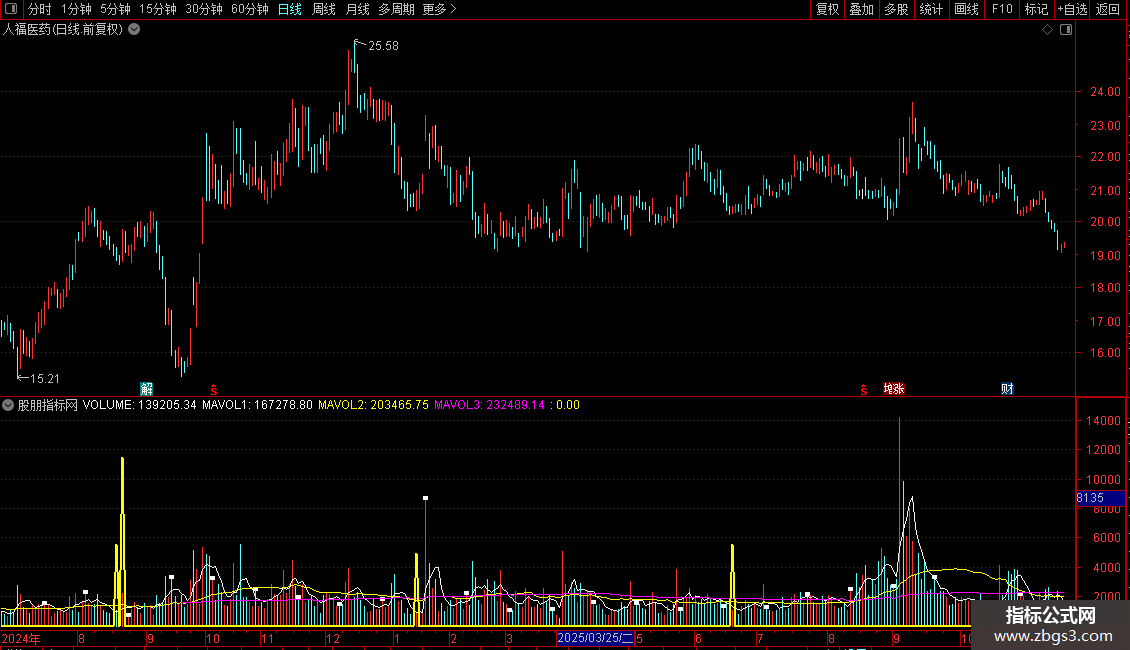
Task: Expand 更多 period options
Action: 440,9
